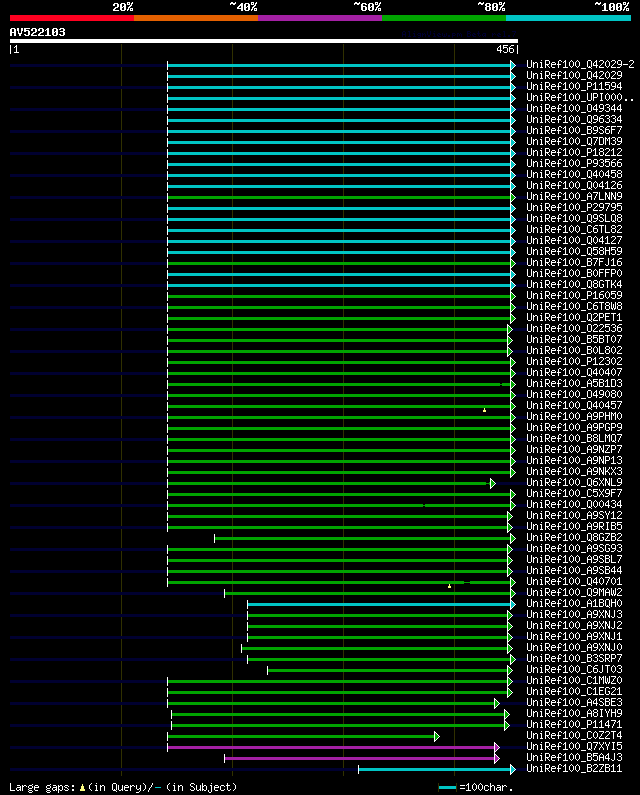Viewport: 640px width, 795px height.
Task: Click the UniRef100_C6TL82 label
Action: point(574,230)
